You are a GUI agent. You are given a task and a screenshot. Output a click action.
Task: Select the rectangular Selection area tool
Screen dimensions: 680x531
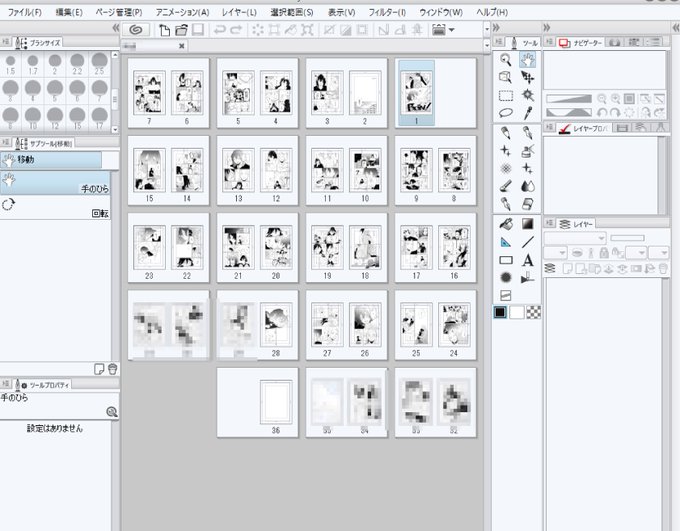coord(506,95)
